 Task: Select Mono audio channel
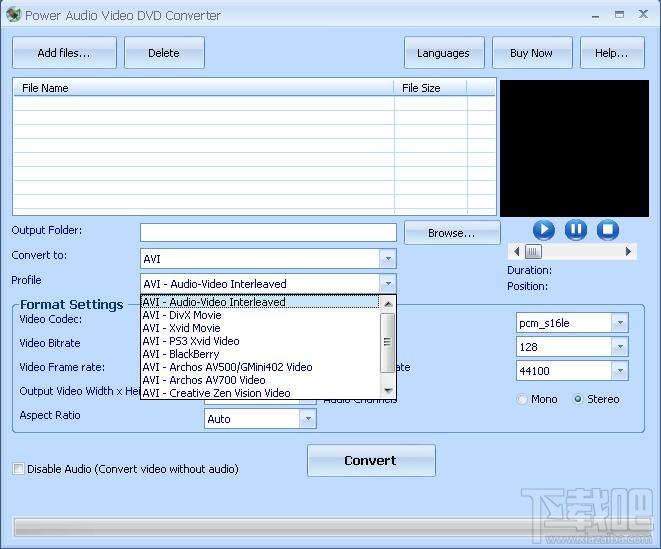pyautogui.click(x=522, y=399)
